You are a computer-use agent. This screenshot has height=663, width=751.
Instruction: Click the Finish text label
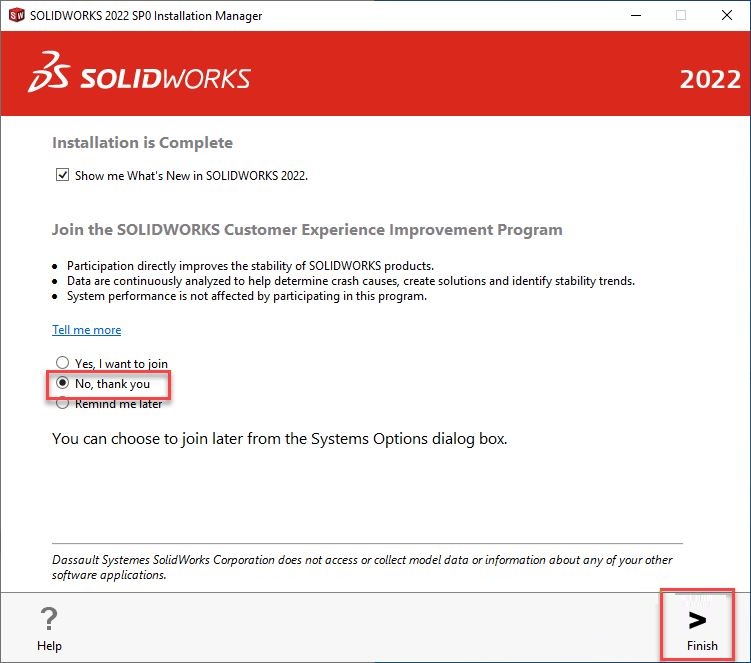[x=702, y=646]
